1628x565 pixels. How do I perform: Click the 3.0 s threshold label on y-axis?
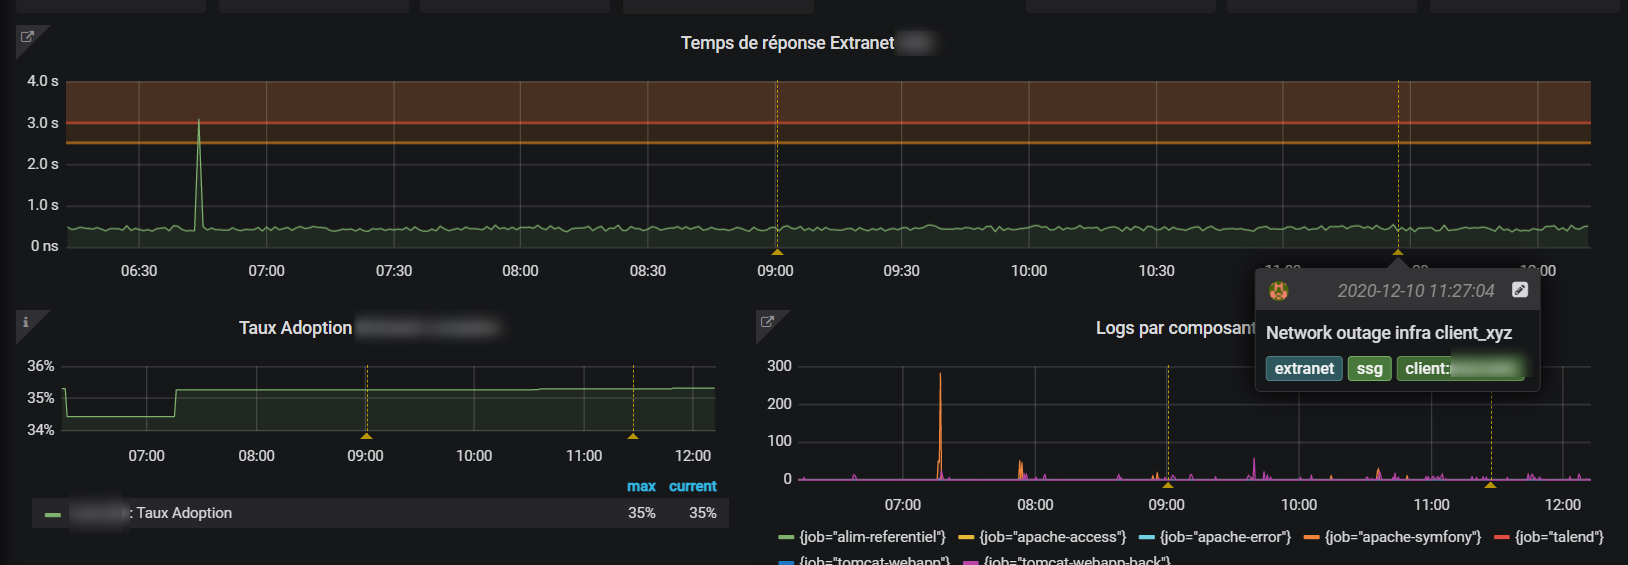pos(42,123)
